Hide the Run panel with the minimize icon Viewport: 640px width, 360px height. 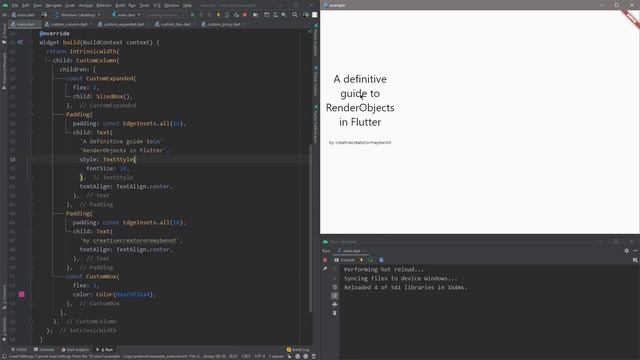(x=635, y=251)
